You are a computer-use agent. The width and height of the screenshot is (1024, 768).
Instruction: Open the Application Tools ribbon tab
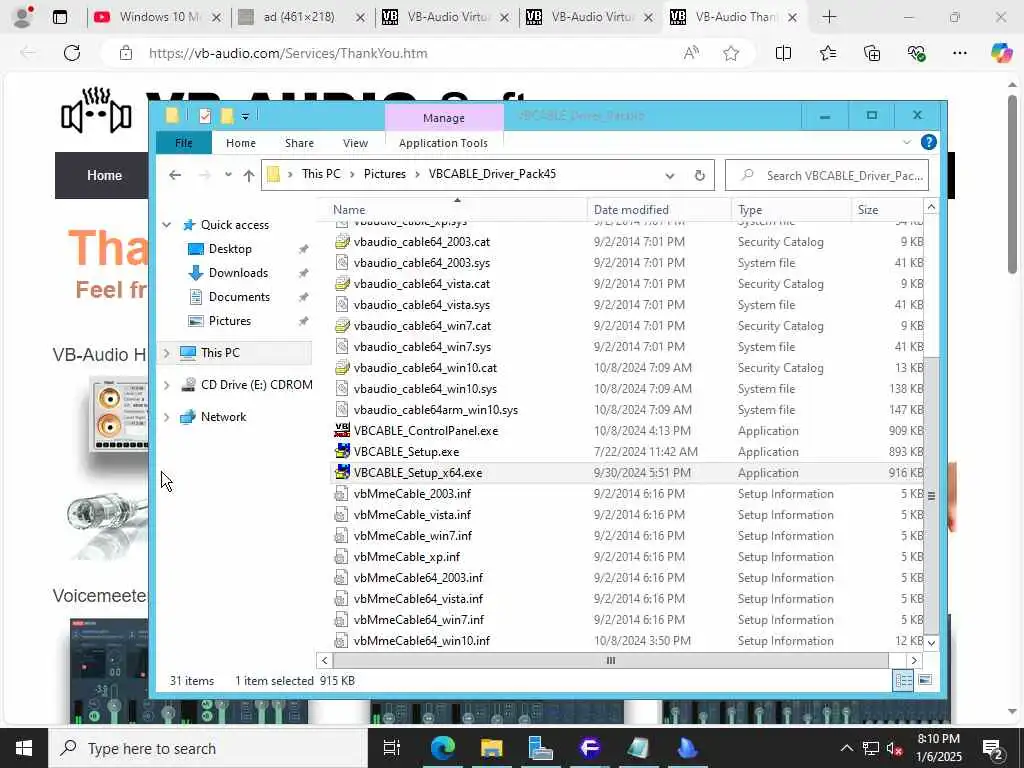point(443,143)
